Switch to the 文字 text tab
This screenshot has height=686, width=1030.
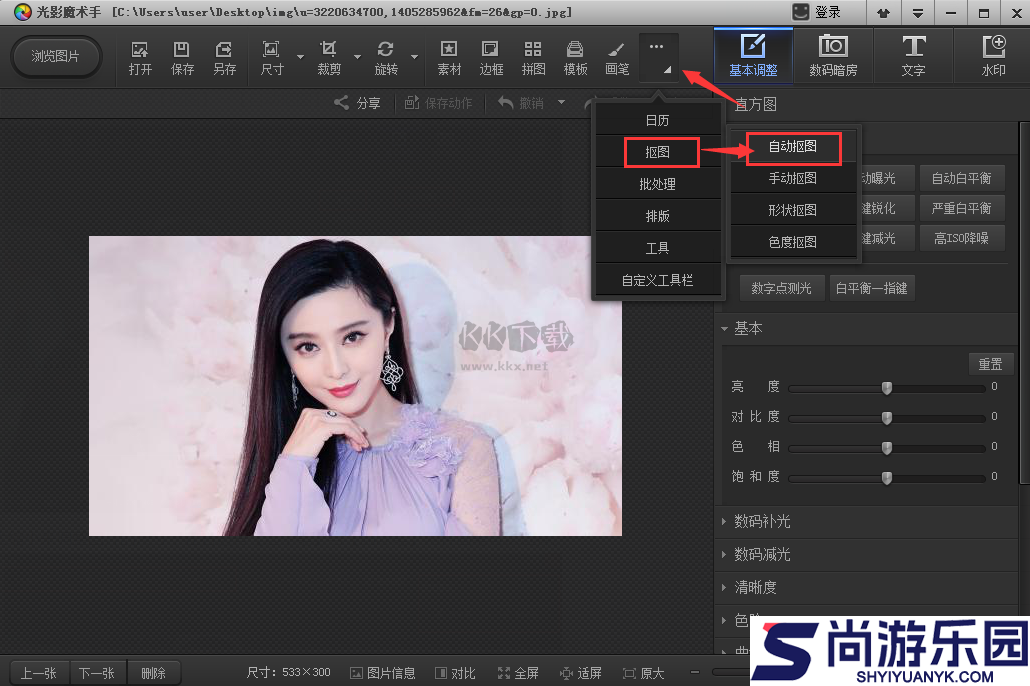click(914, 56)
